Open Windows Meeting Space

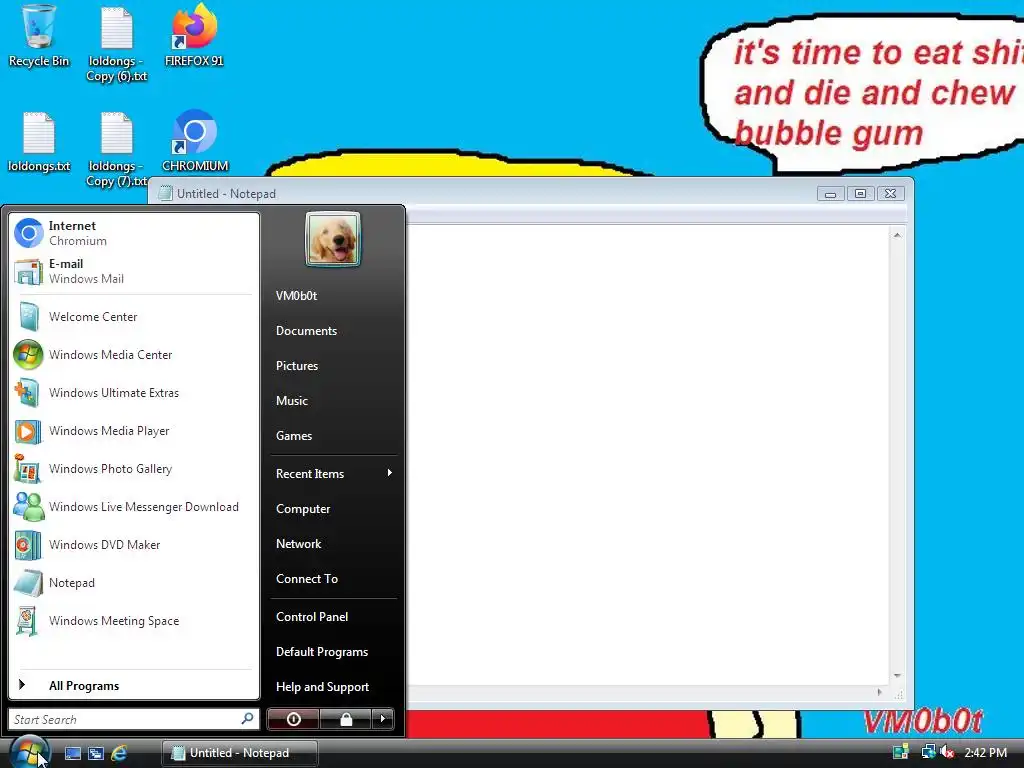(133, 620)
